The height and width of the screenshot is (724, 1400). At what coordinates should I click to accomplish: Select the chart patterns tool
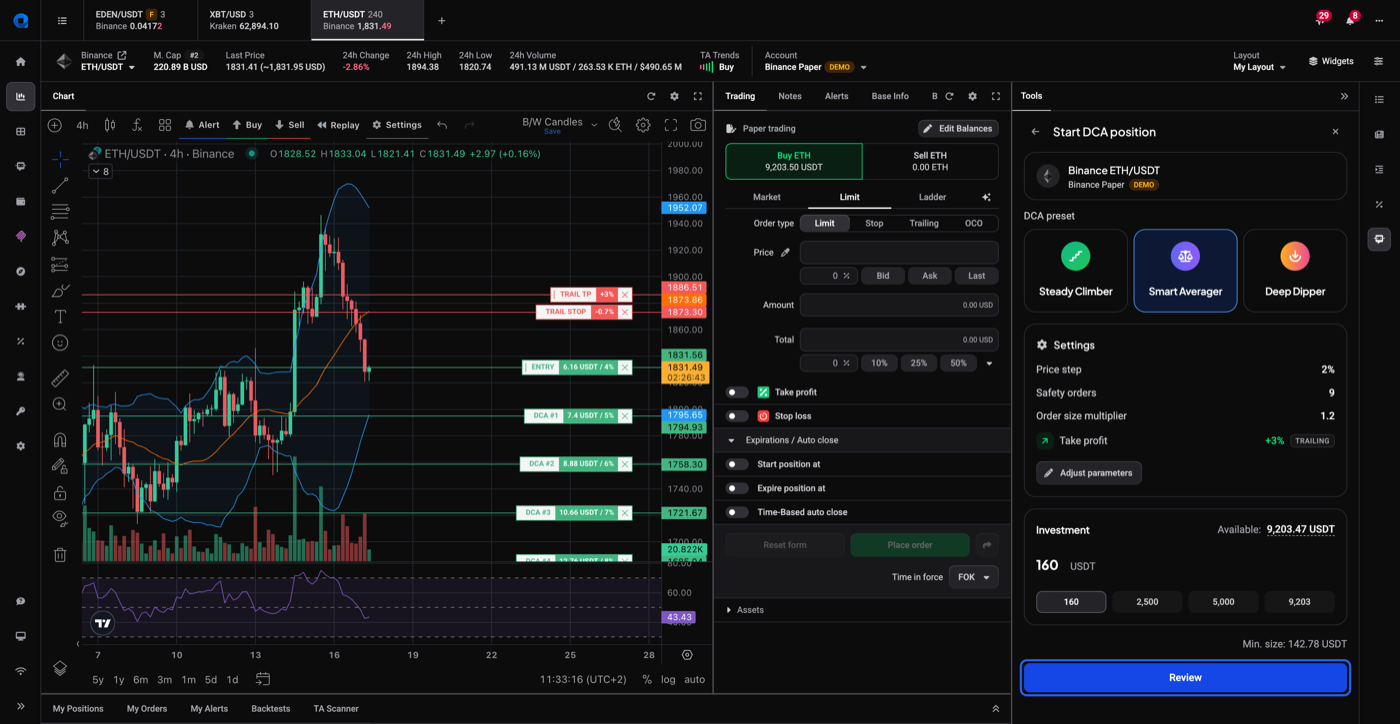coord(60,238)
